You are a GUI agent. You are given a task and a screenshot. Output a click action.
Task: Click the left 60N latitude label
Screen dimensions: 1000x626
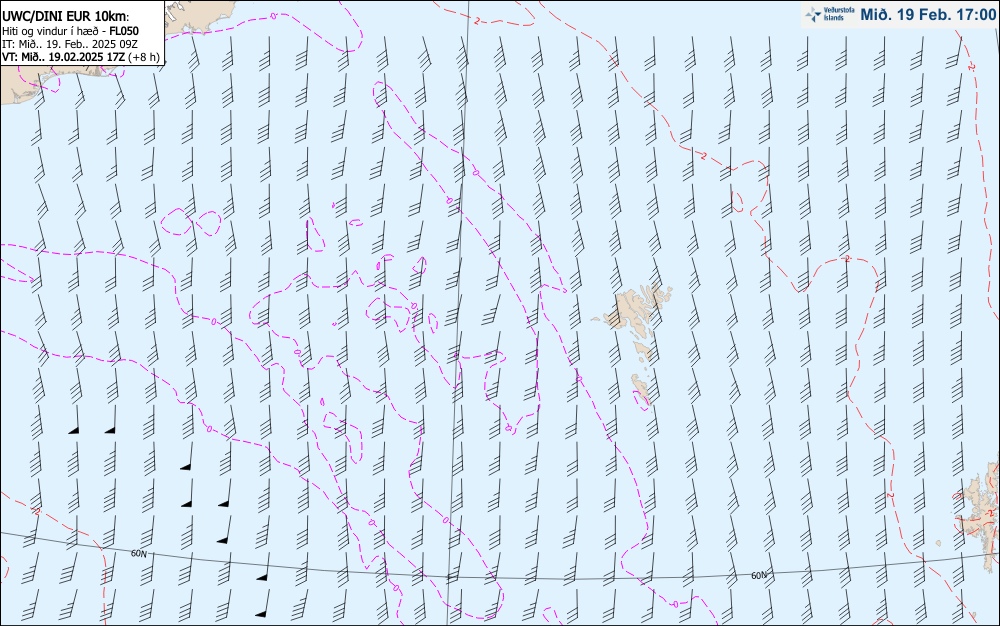coord(138,553)
